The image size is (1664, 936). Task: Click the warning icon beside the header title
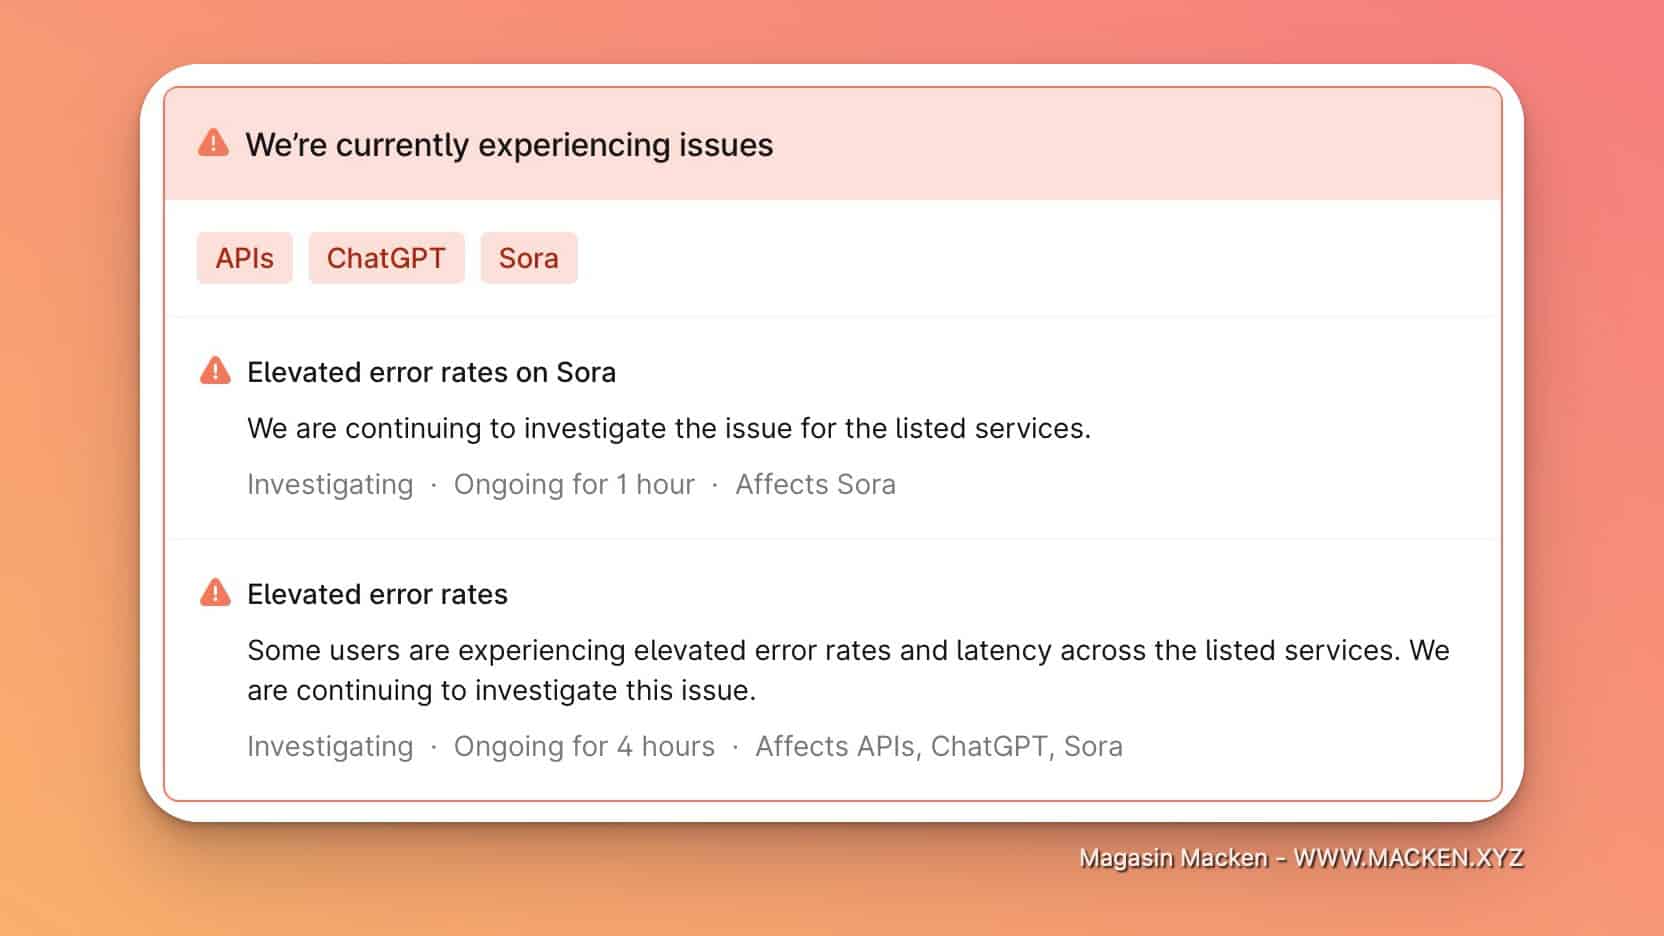coord(213,143)
